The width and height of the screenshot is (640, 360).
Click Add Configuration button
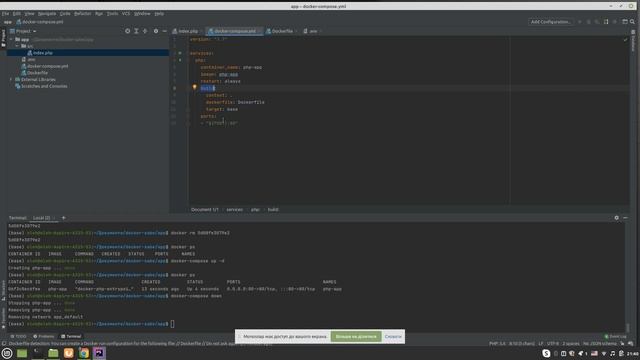[x=550, y=22]
